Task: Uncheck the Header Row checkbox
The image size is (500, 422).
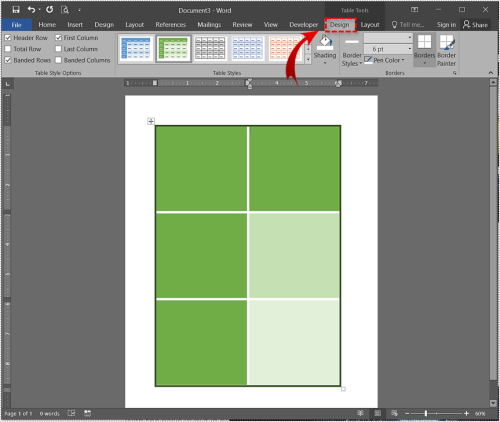Action: [x=8, y=38]
